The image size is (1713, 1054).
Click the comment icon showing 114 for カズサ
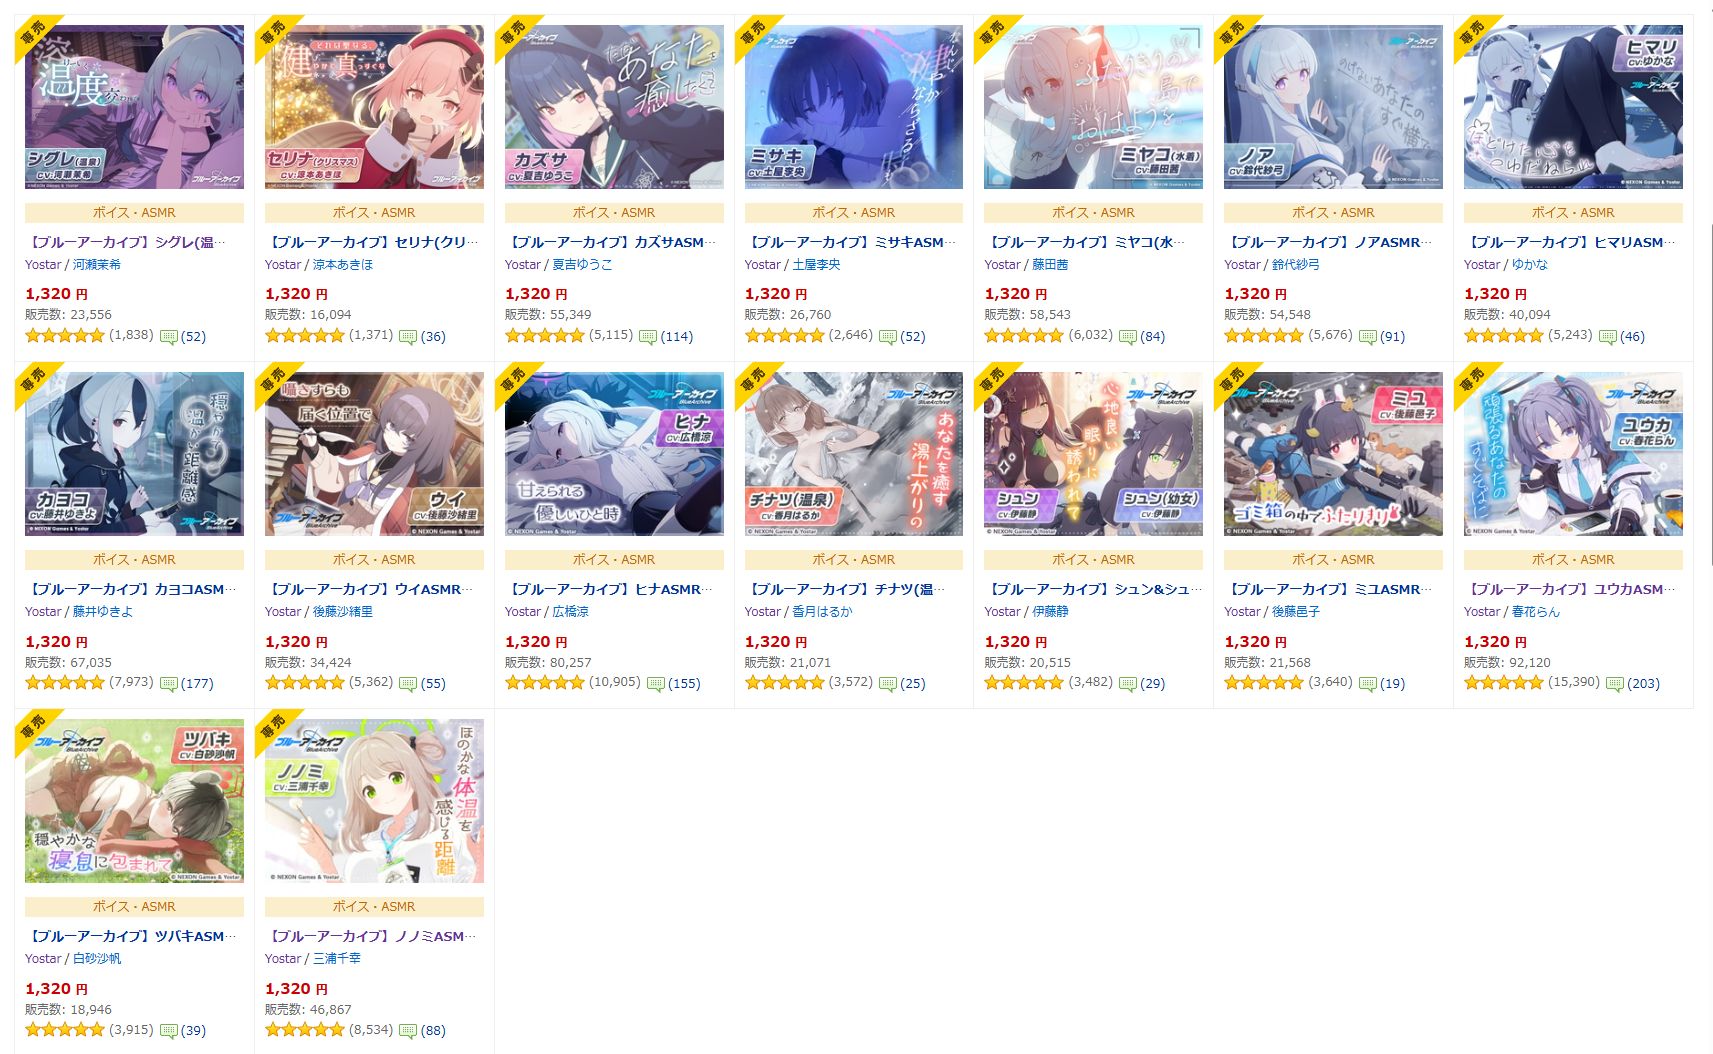click(x=648, y=337)
